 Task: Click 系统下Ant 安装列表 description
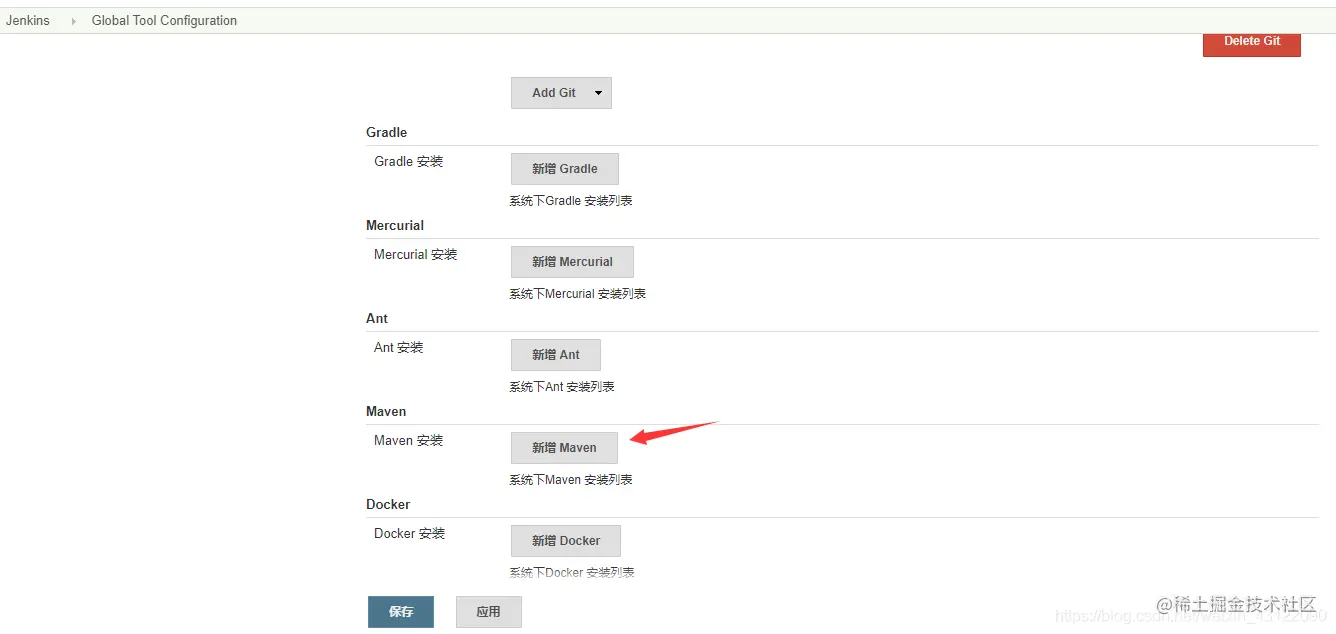[x=562, y=387]
